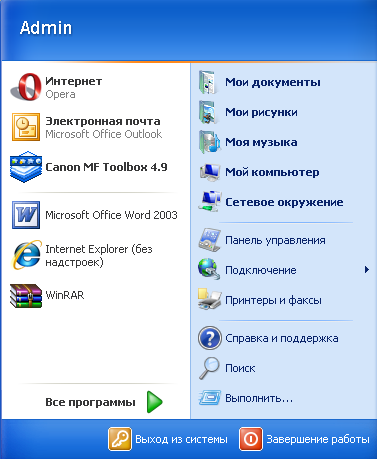Click the WinRAR text label
This screenshot has width=377, height=459.
(x=65, y=295)
